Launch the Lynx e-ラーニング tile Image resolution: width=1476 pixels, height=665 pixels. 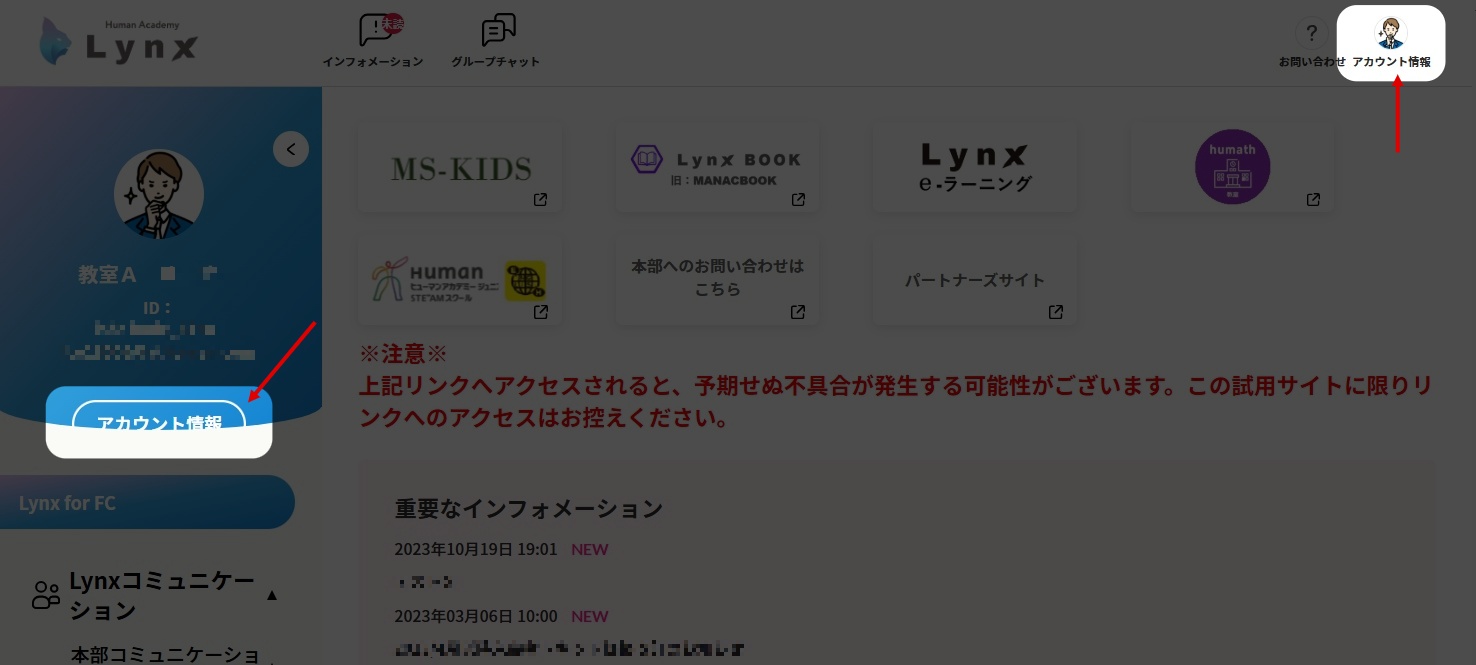click(x=975, y=168)
